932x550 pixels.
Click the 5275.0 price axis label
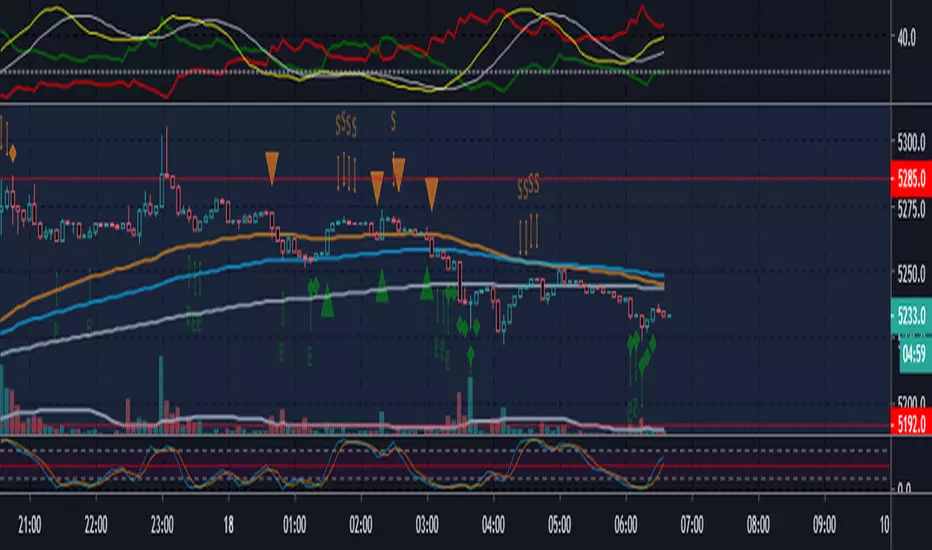click(911, 209)
